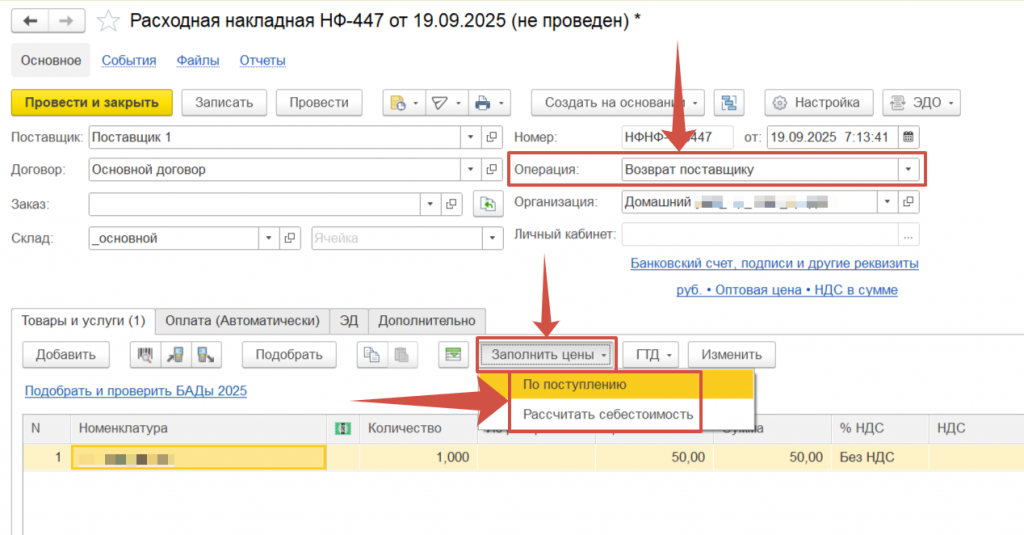Expand the Операция dropdown list
Screen dimensions: 1024x535
[x=908, y=170]
